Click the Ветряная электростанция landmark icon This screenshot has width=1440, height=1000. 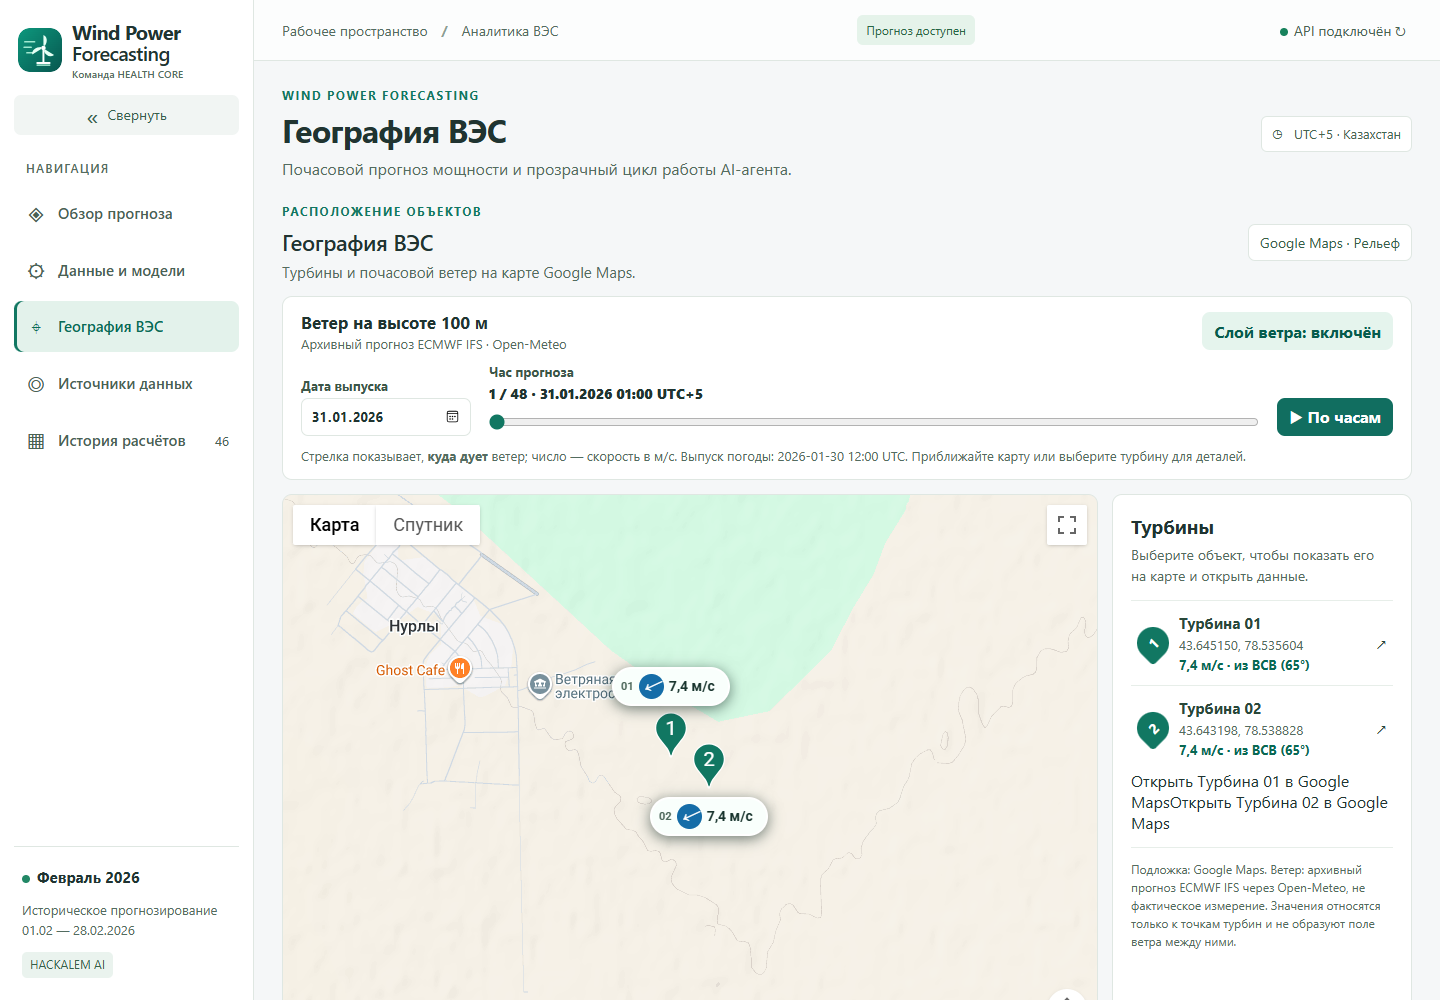coord(540,685)
